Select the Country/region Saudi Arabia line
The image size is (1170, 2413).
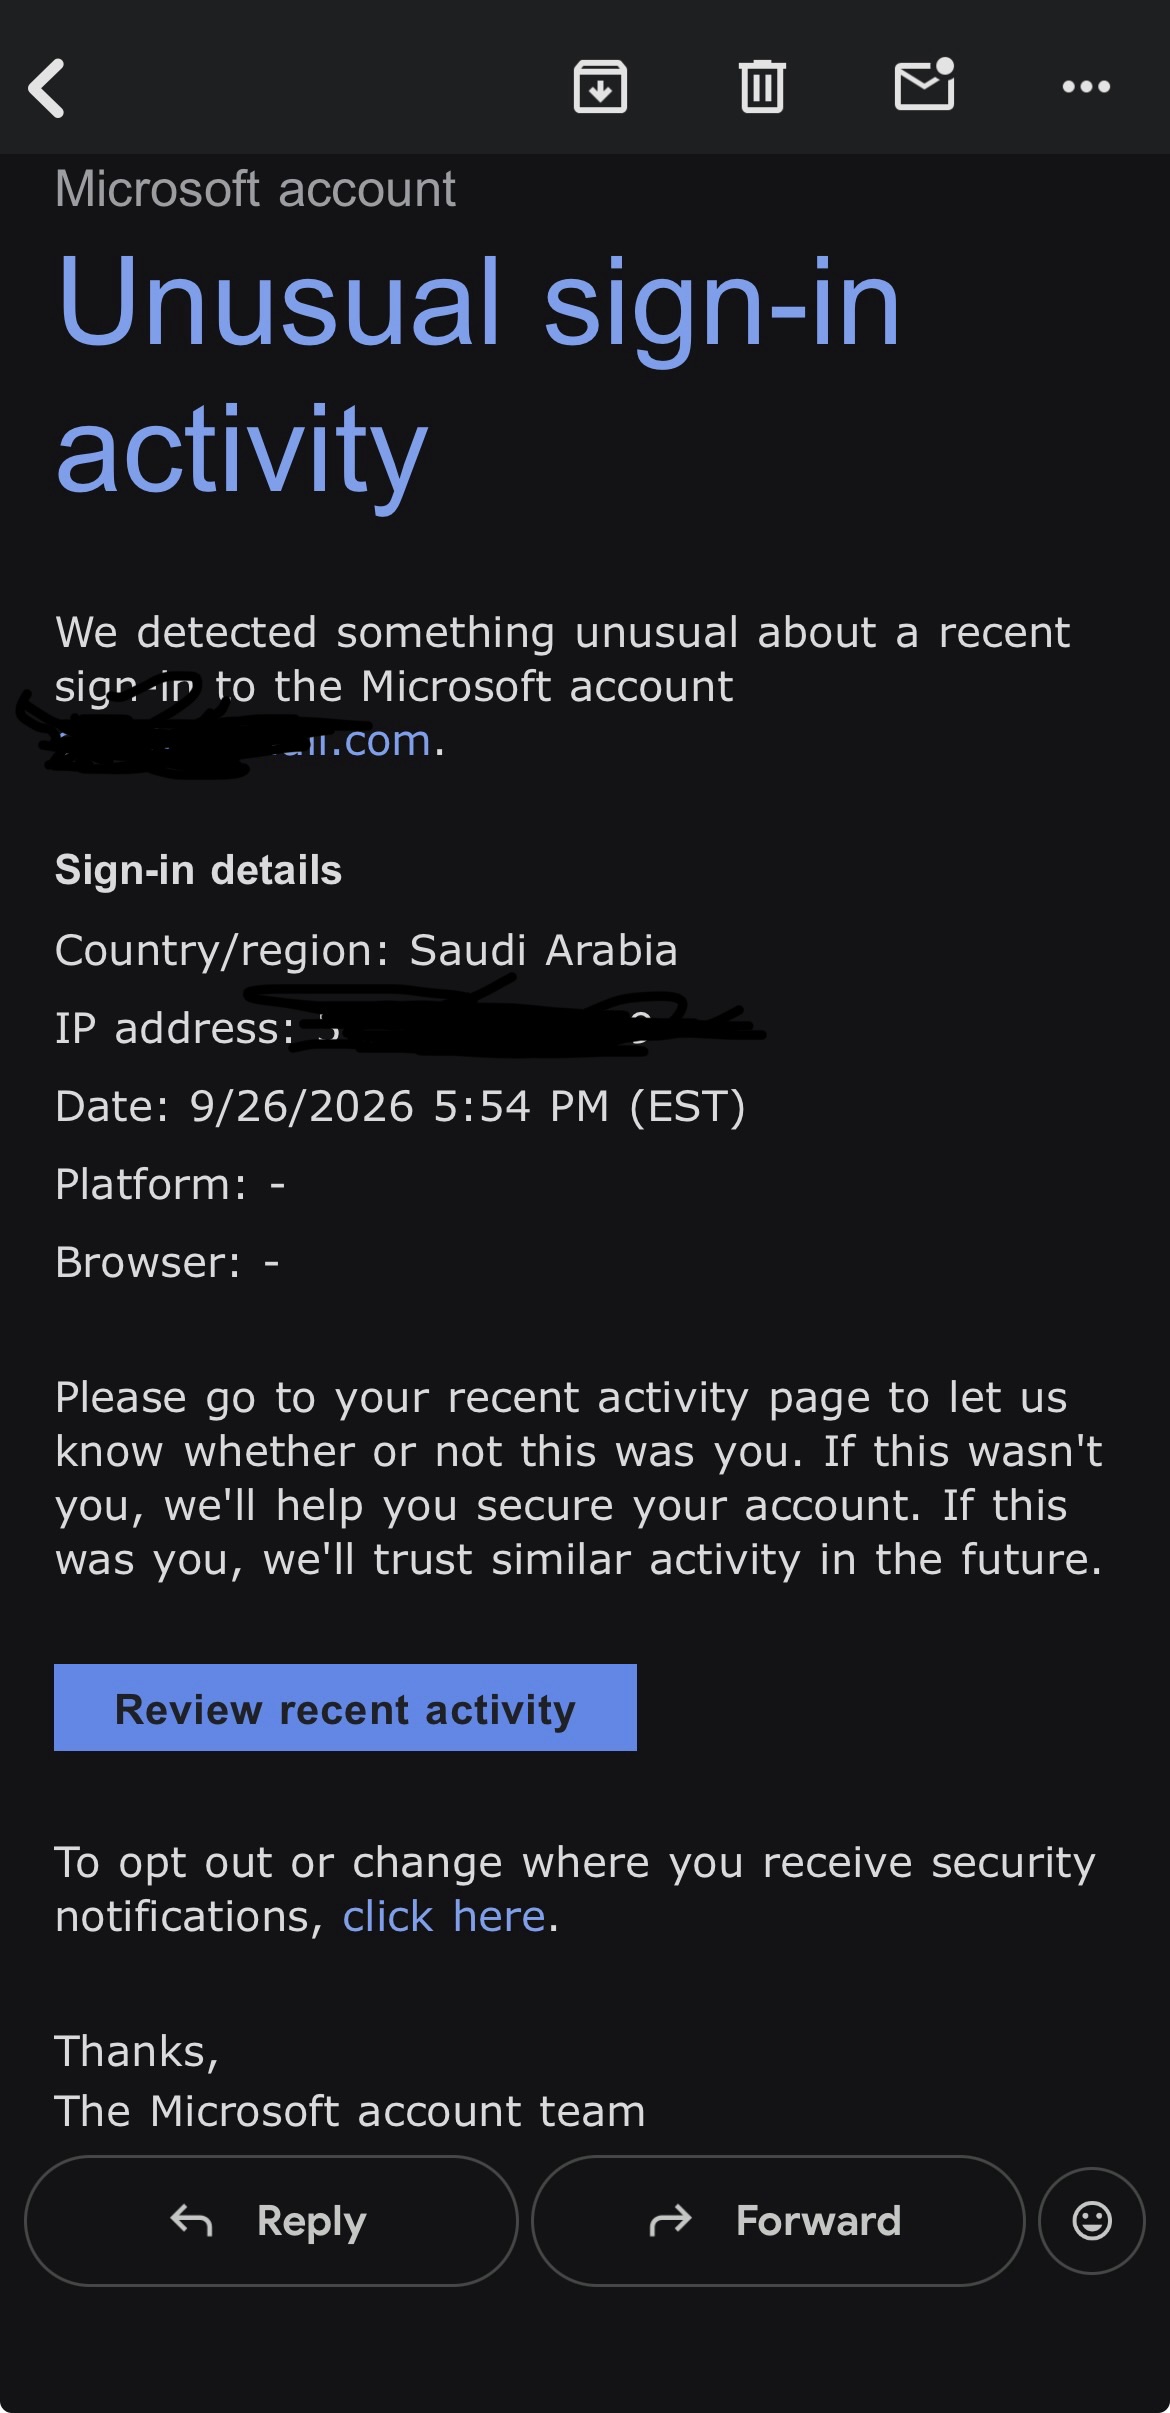pos(366,950)
